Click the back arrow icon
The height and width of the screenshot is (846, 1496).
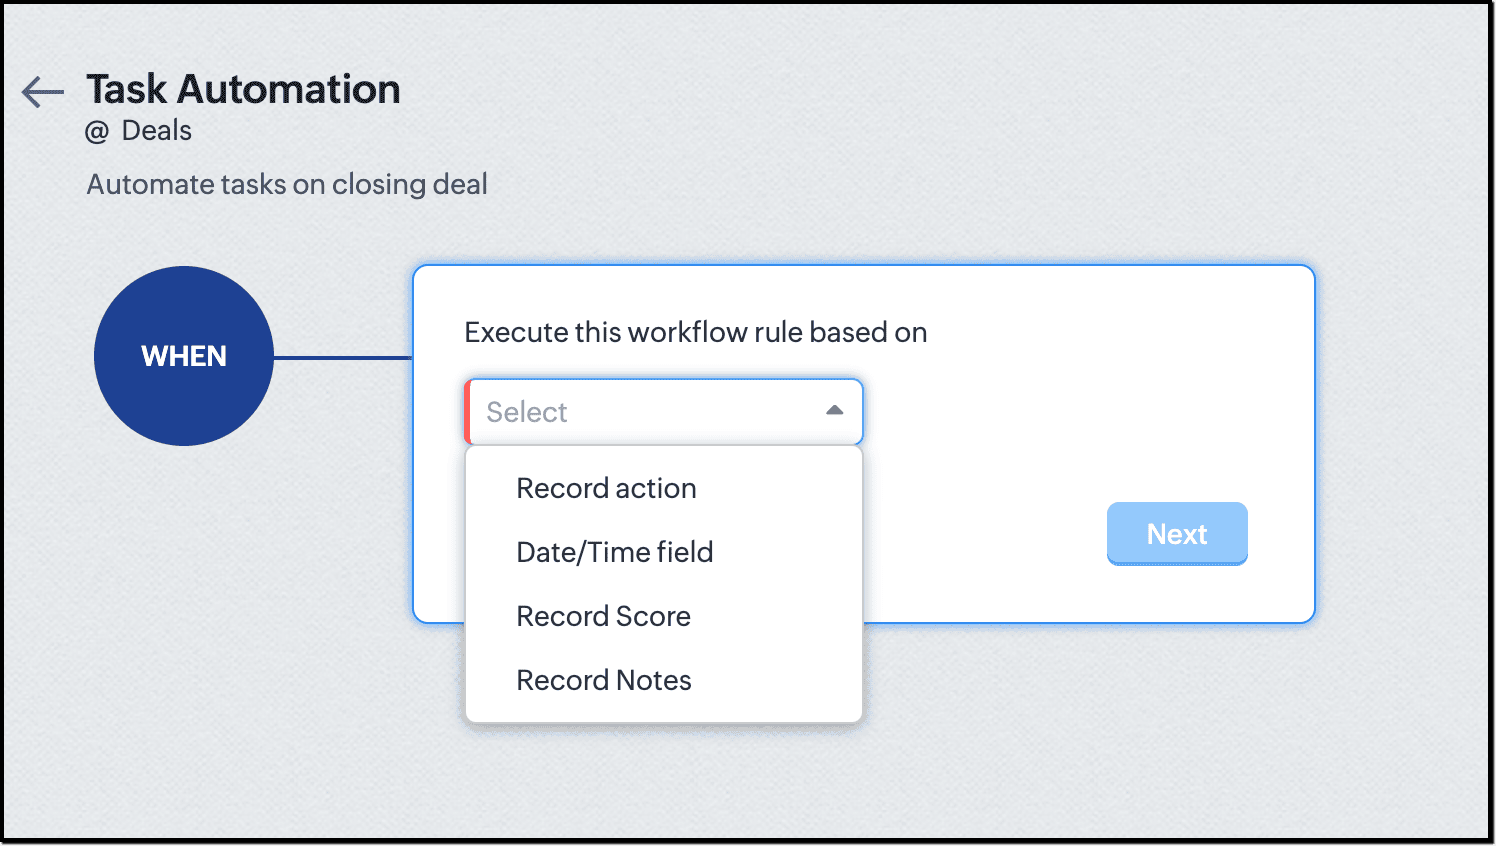(x=43, y=92)
